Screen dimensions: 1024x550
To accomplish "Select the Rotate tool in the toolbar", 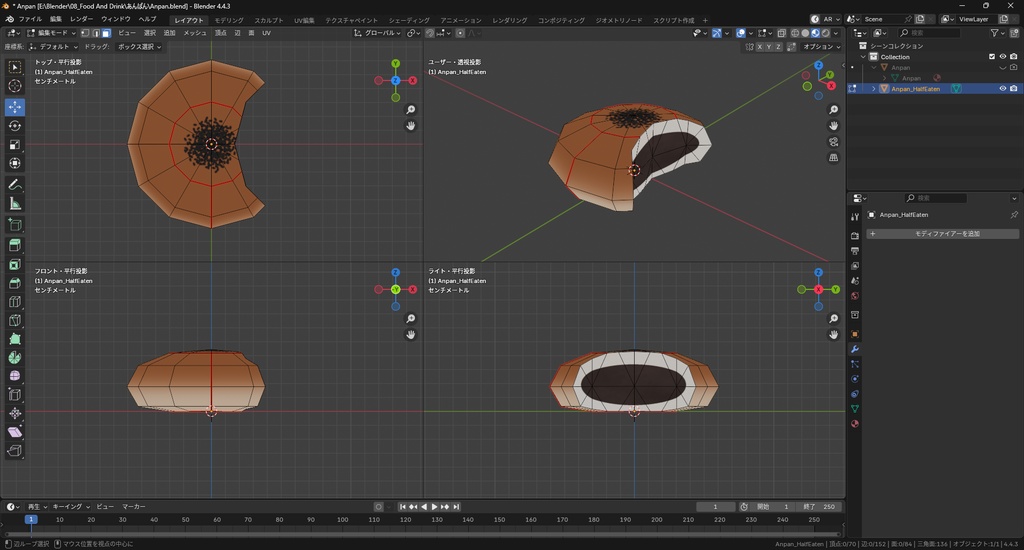I will [x=14, y=125].
